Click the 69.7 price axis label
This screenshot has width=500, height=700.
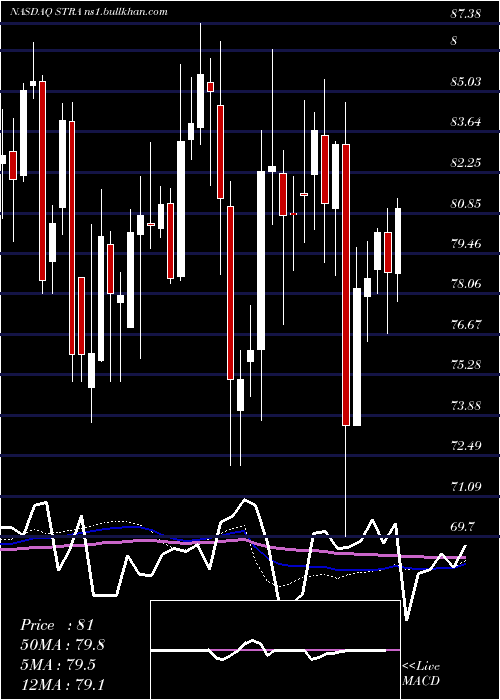(x=462, y=527)
